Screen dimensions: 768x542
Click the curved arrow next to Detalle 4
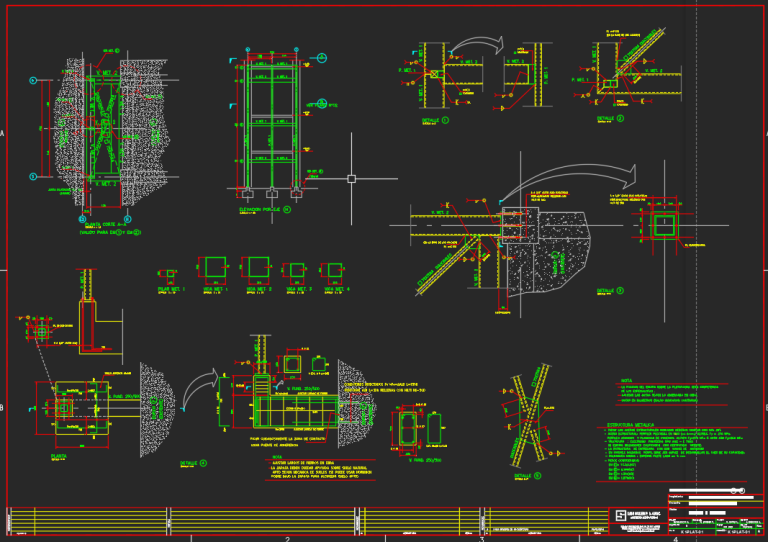click(201, 389)
